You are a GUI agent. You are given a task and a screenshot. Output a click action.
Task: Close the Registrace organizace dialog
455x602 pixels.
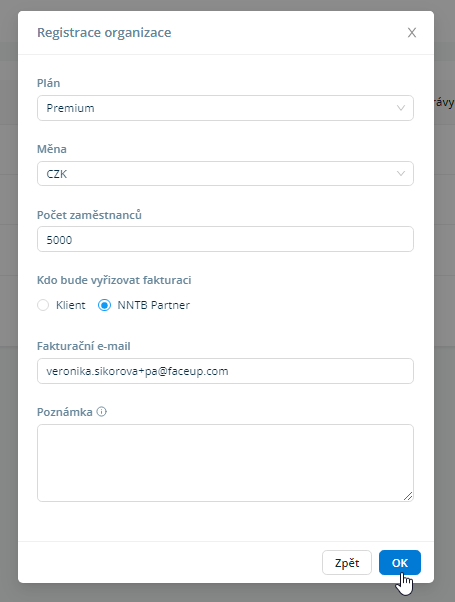[x=412, y=33]
